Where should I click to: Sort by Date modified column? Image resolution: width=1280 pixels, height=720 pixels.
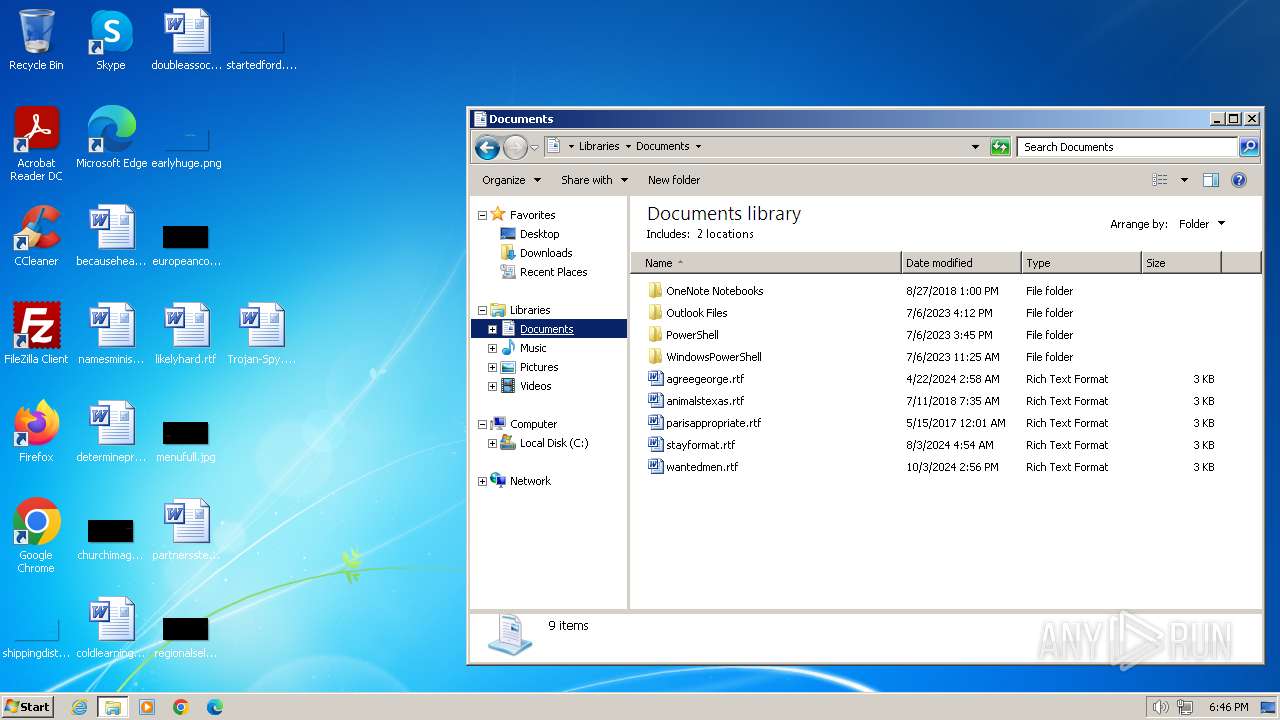point(961,263)
